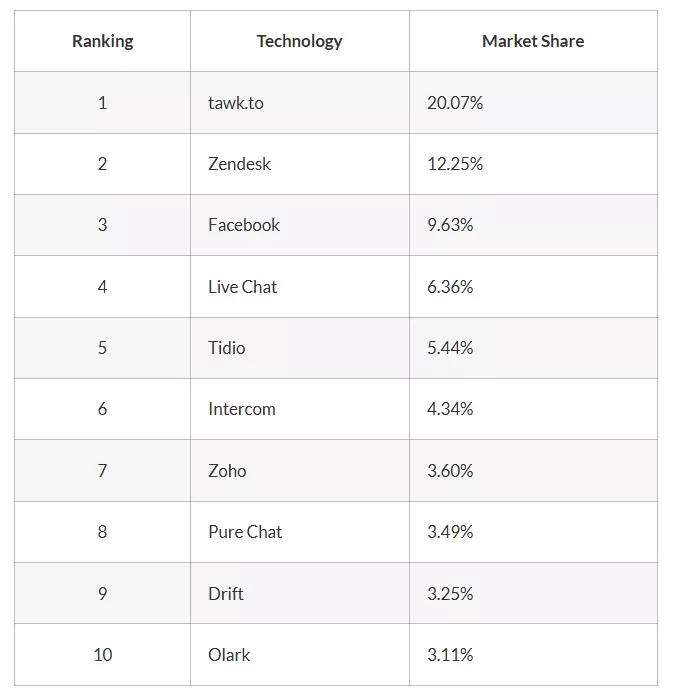The width and height of the screenshot is (677, 697).
Task: Click the 9.63% market share value
Action: 450,225
